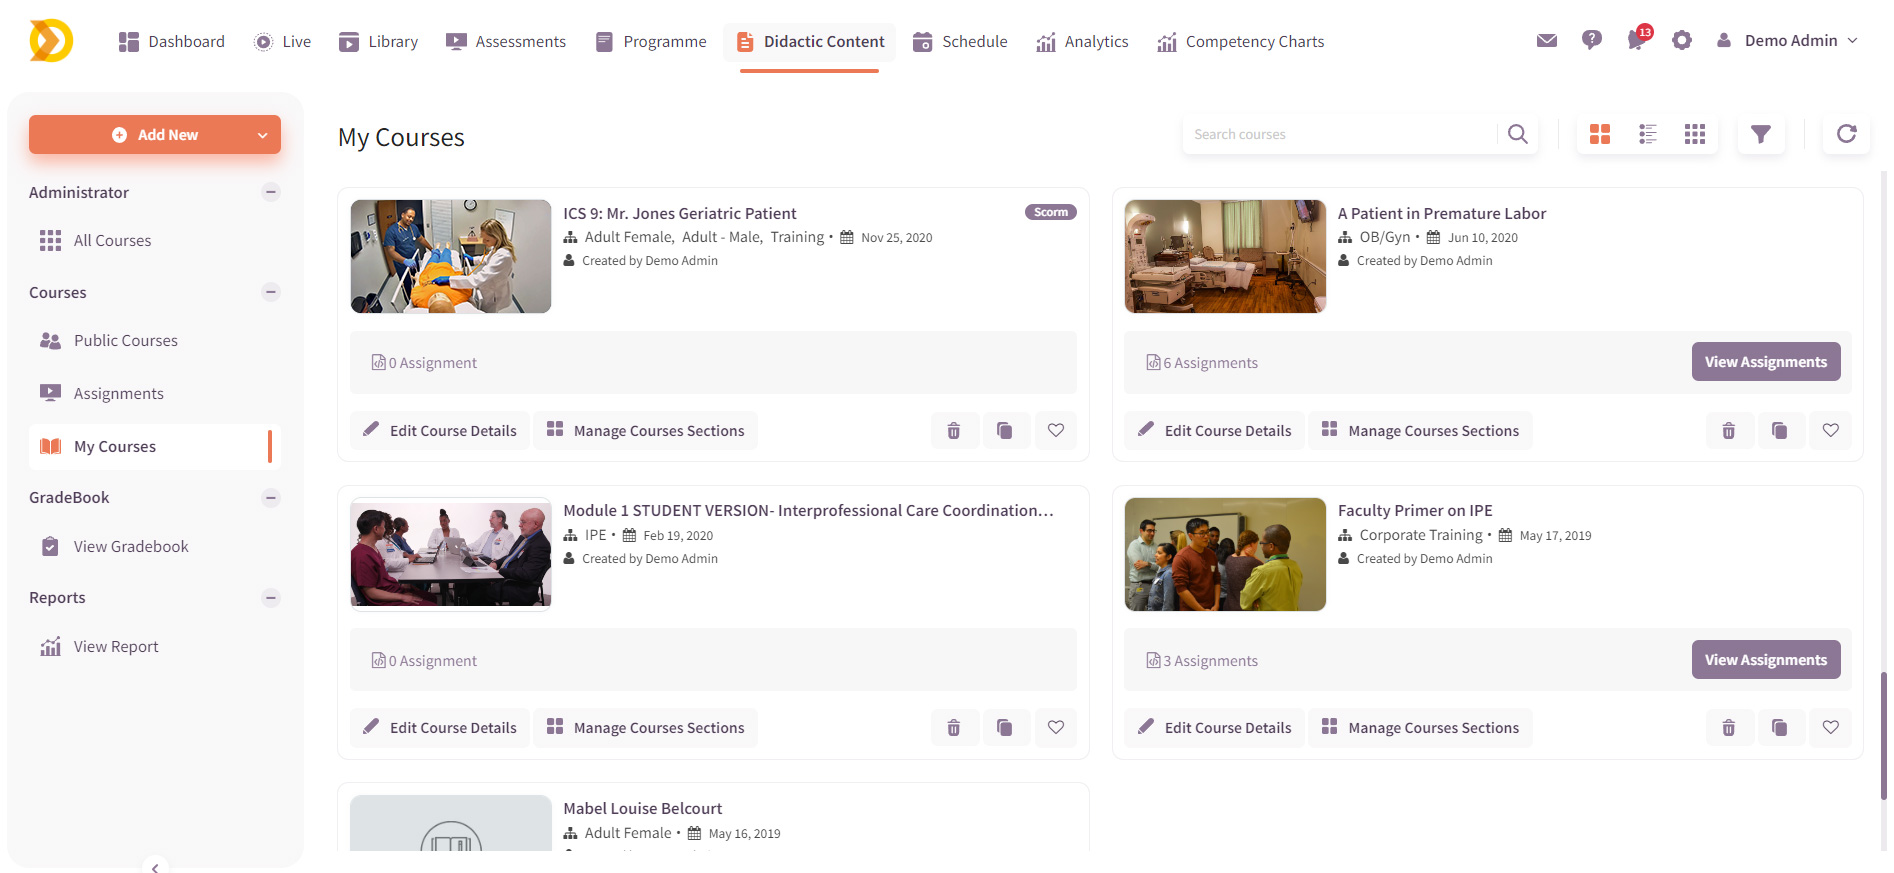Collapse the Administrator sidebar section
The image size is (1894, 873).
(271, 192)
